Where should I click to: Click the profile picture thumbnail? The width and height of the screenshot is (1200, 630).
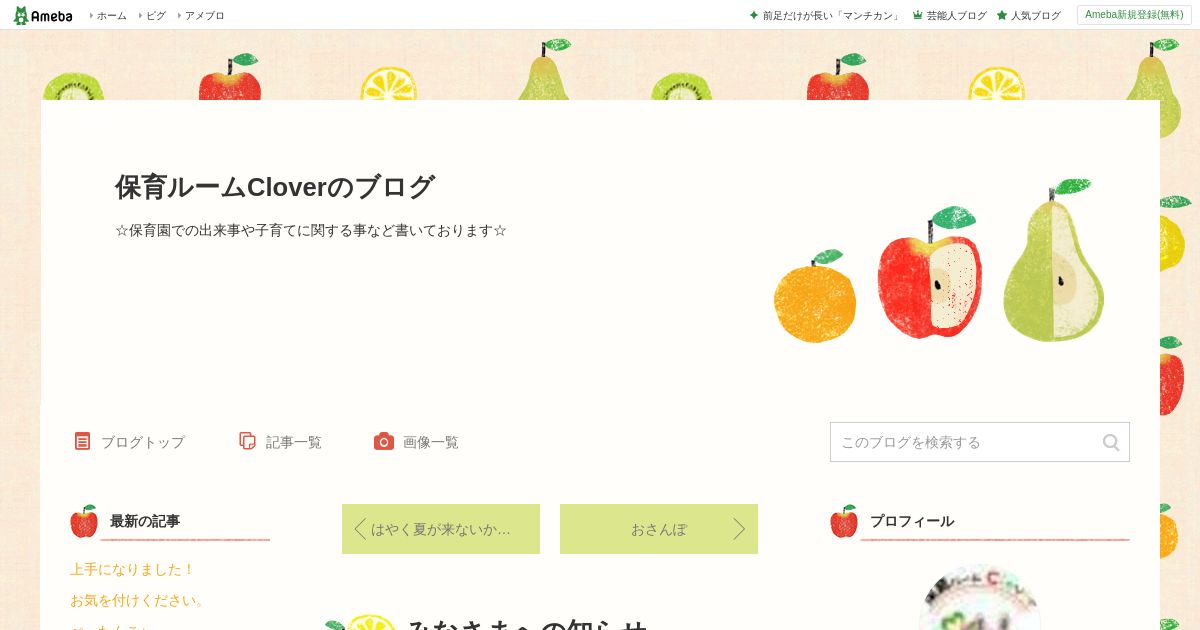[980, 598]
